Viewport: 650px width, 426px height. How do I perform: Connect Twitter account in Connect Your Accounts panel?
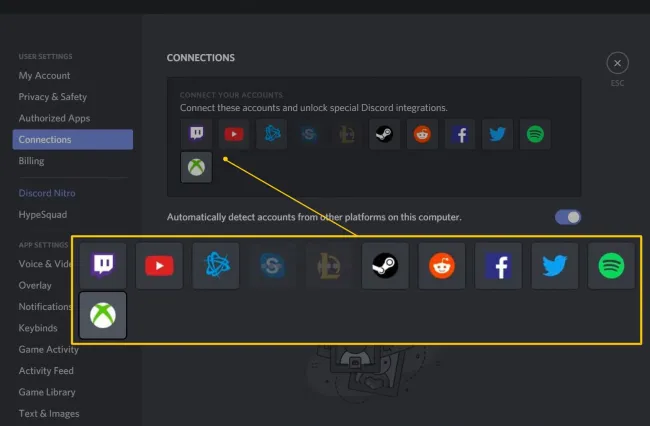pos(497,134)
